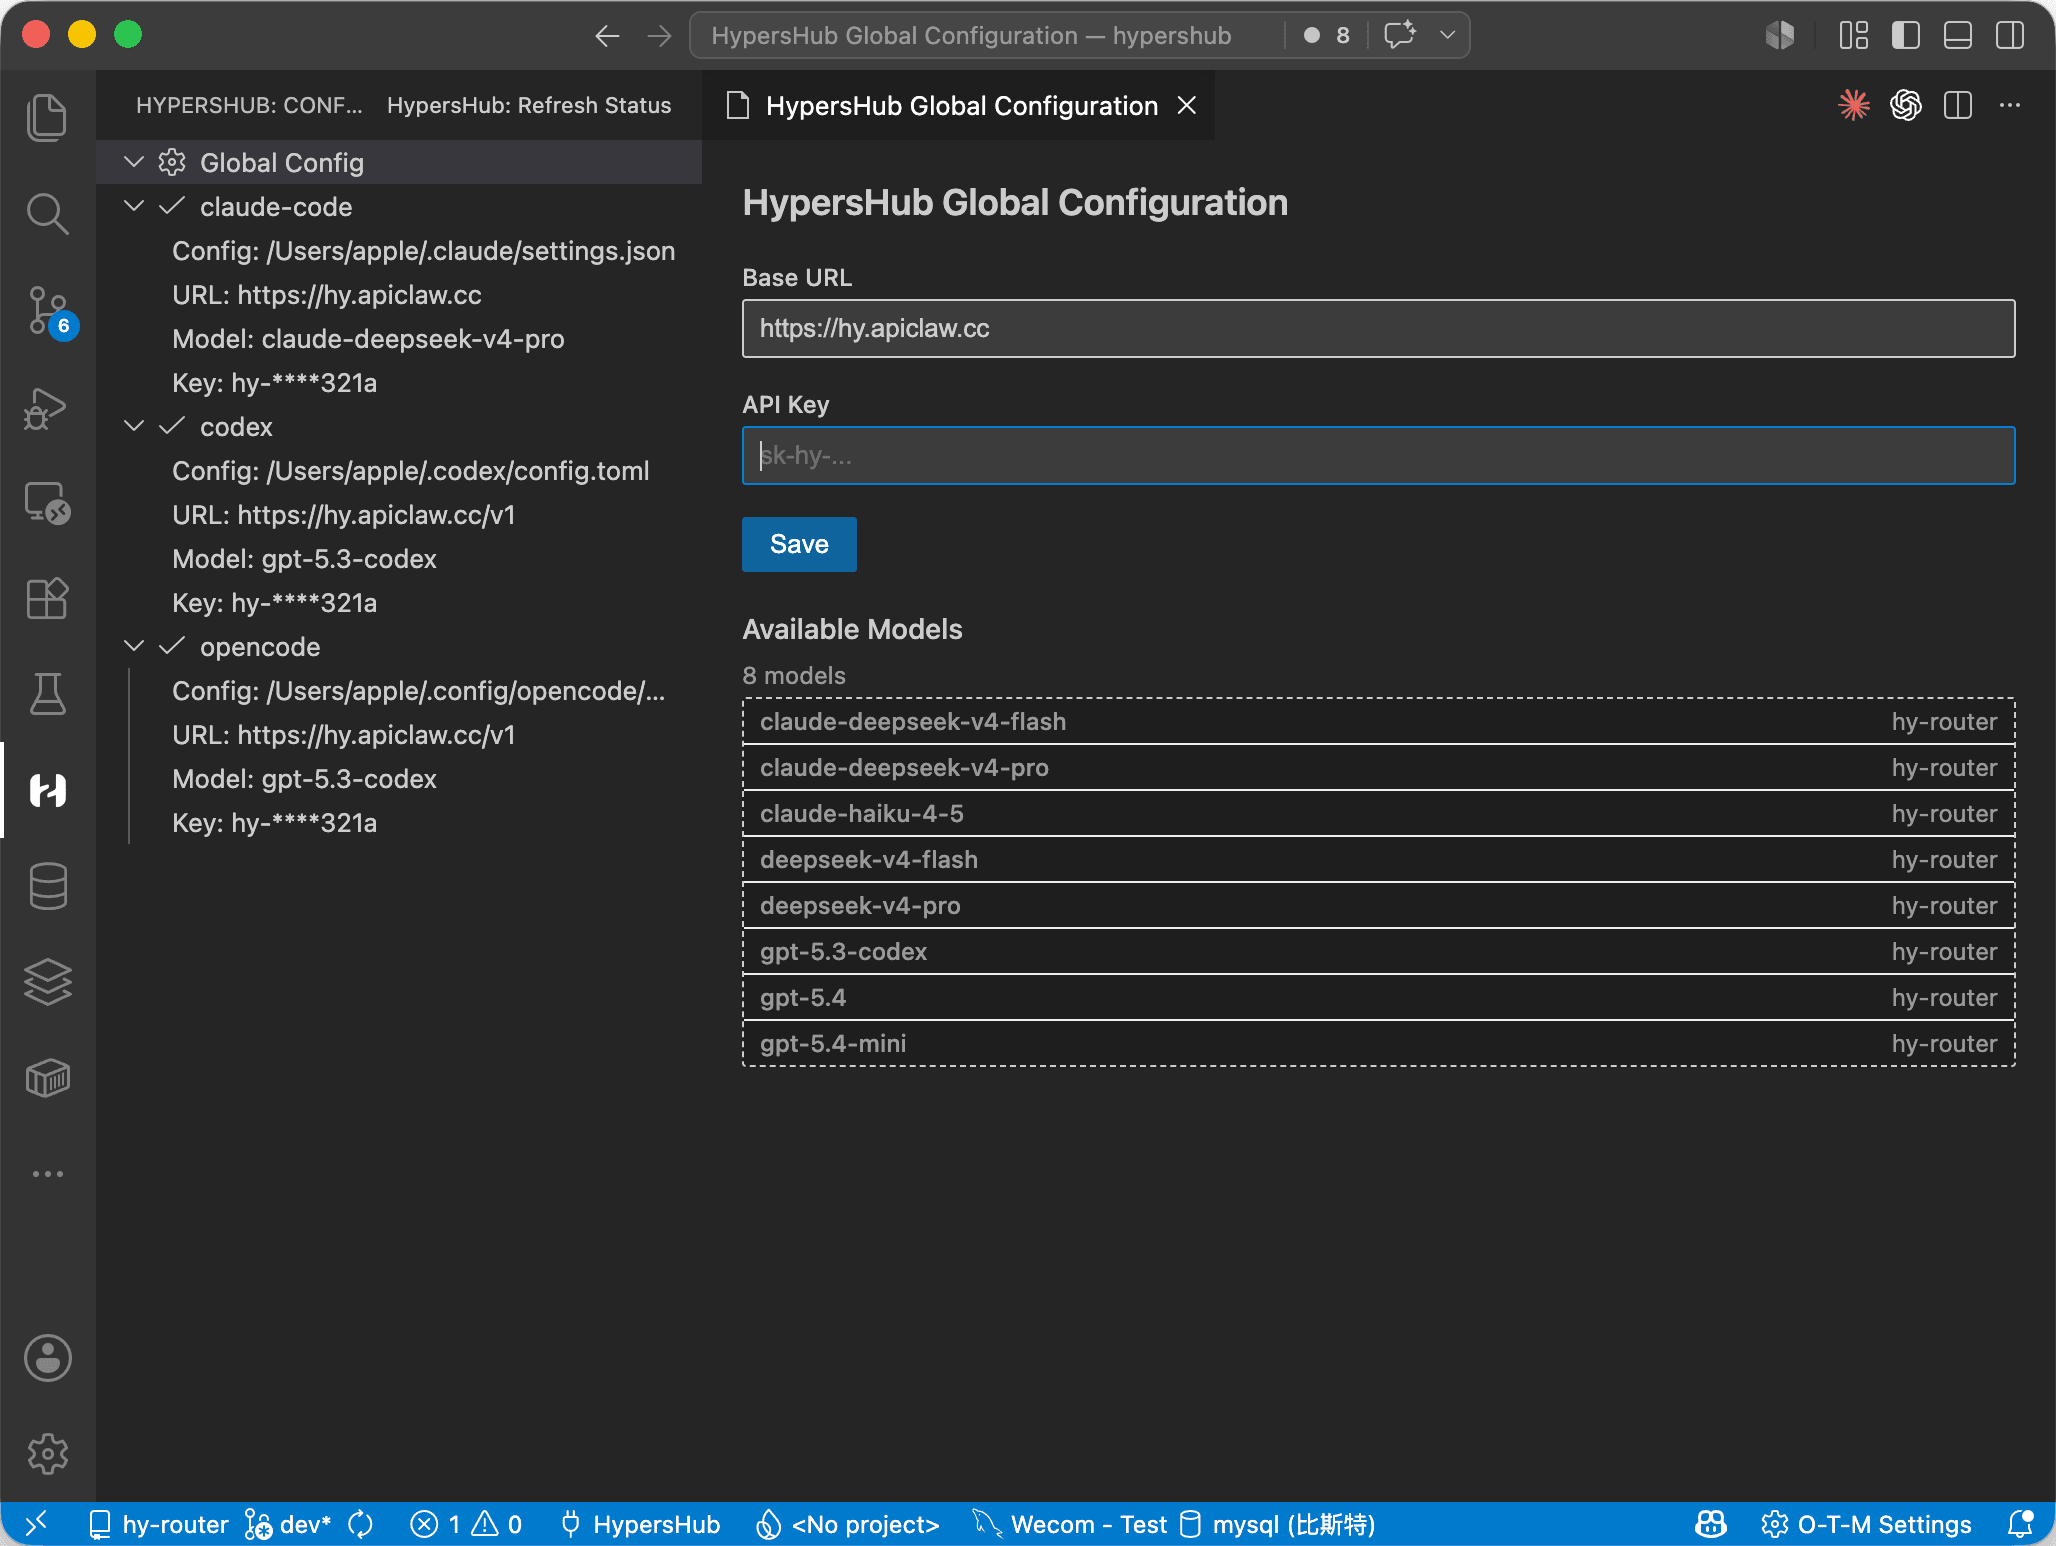
Task: Open the Remote Explorer view
Action: point(47,502)
